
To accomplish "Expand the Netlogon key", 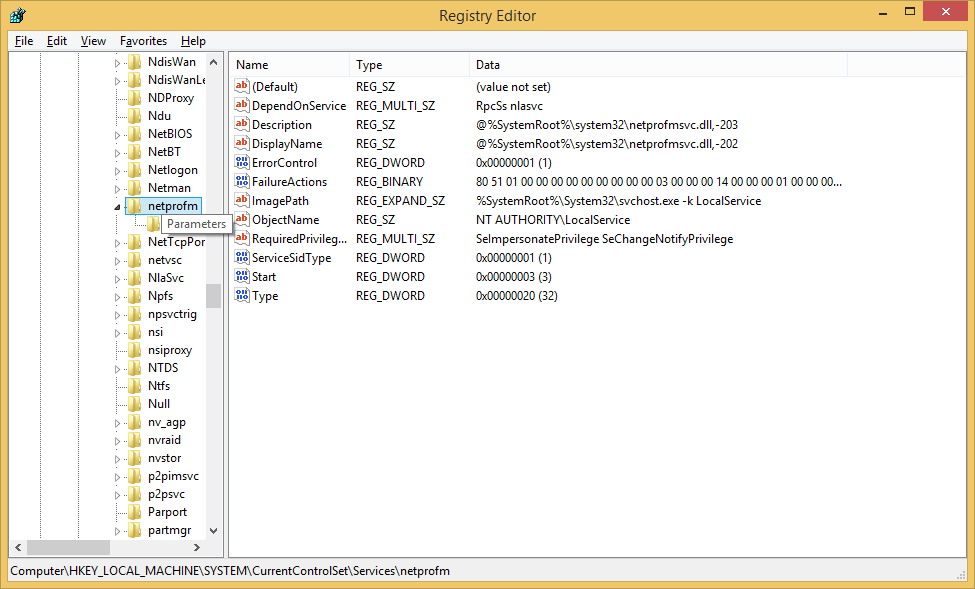I will tap(117, 170).
